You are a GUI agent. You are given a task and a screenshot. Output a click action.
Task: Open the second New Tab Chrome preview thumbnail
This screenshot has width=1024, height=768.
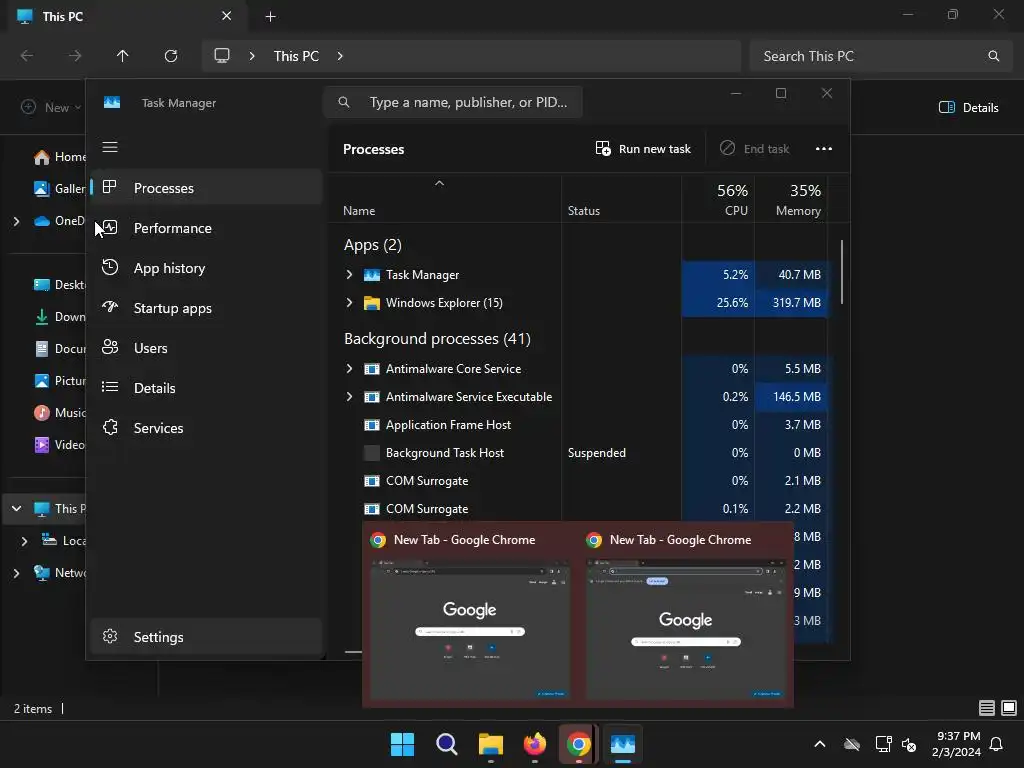(x=686, y=628)
